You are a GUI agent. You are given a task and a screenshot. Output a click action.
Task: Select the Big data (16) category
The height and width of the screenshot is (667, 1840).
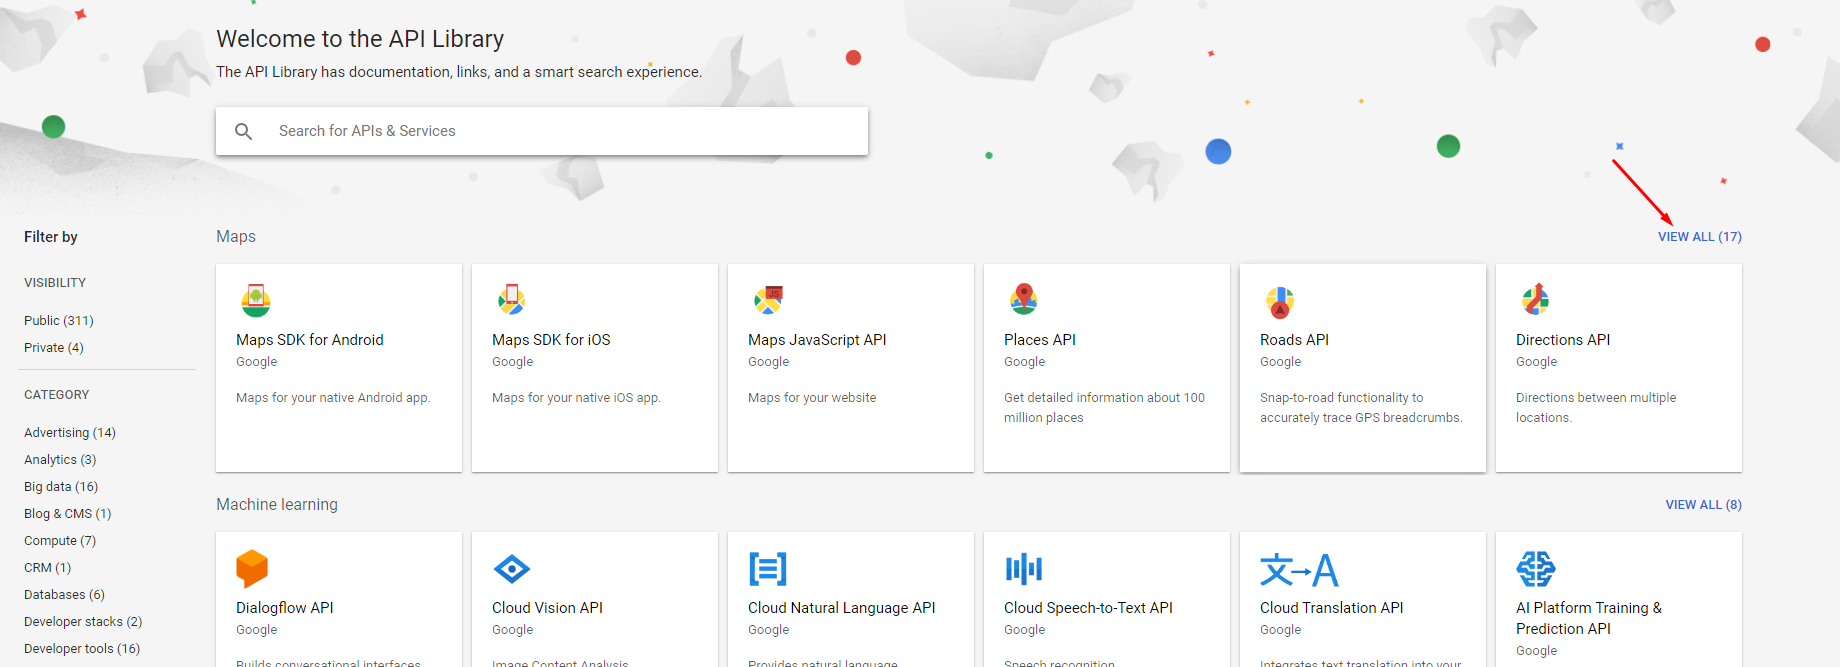(61, 487)
